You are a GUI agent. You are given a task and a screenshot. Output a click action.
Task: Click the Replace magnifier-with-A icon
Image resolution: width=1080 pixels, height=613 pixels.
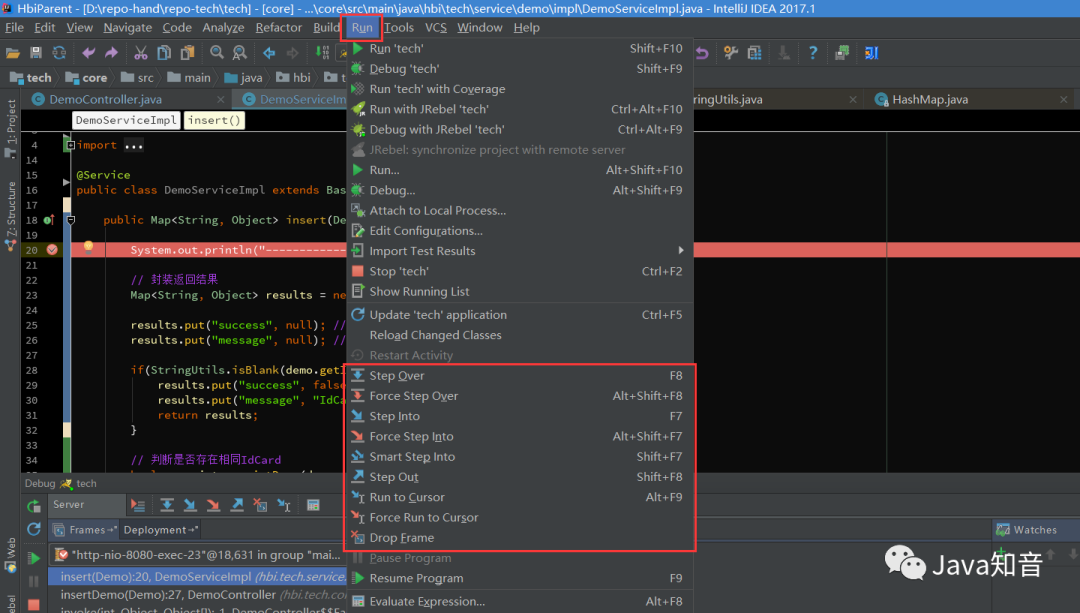pos(240,53)
